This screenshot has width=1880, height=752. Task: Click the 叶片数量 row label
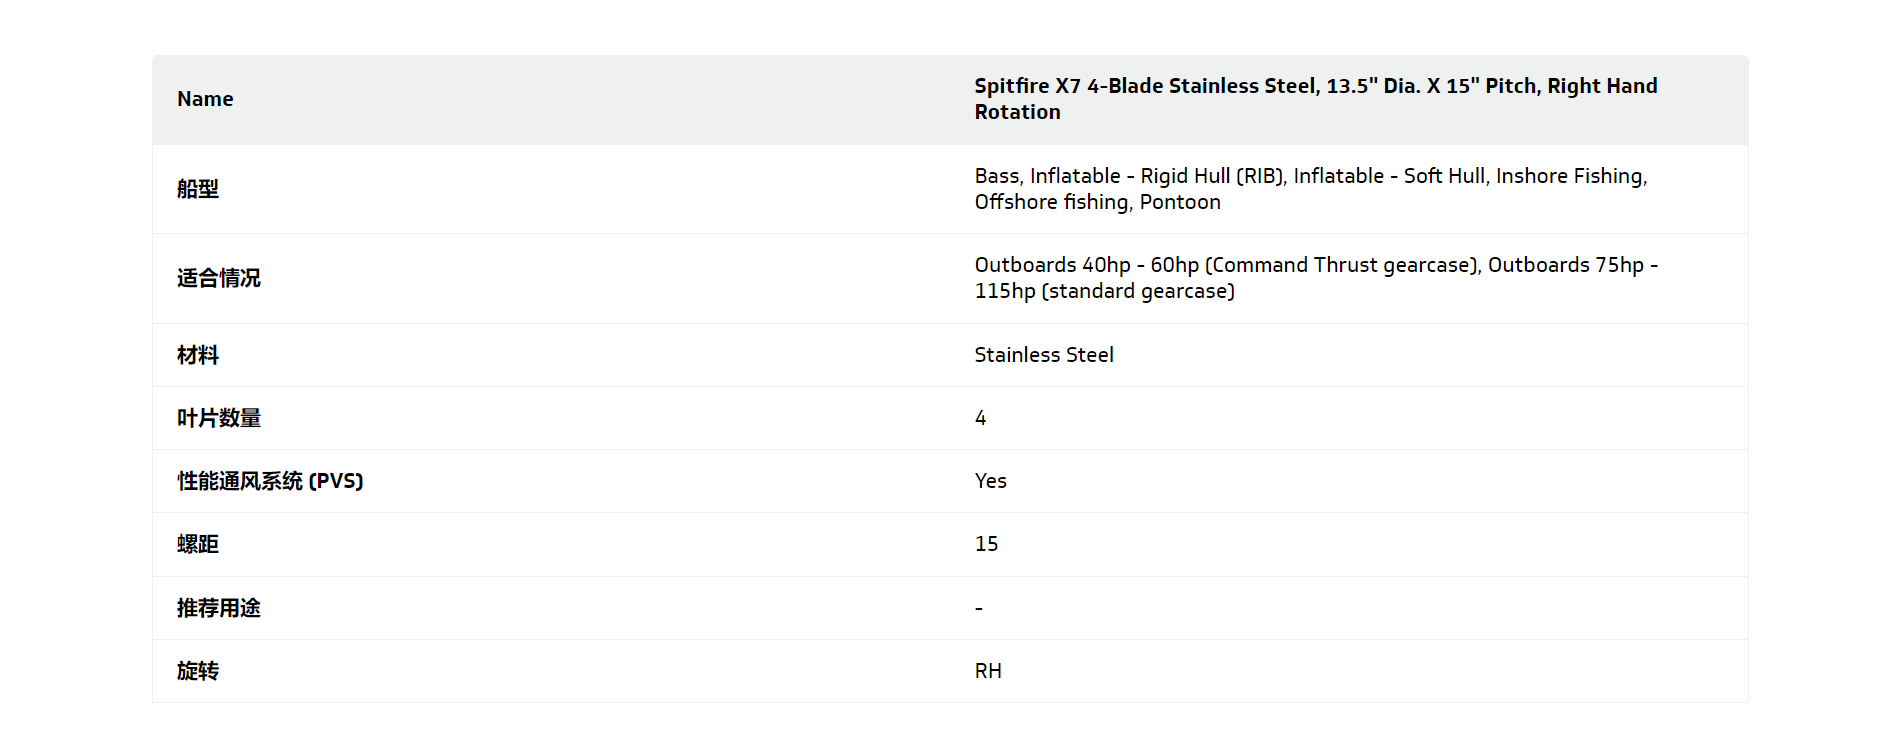[219, 418]
